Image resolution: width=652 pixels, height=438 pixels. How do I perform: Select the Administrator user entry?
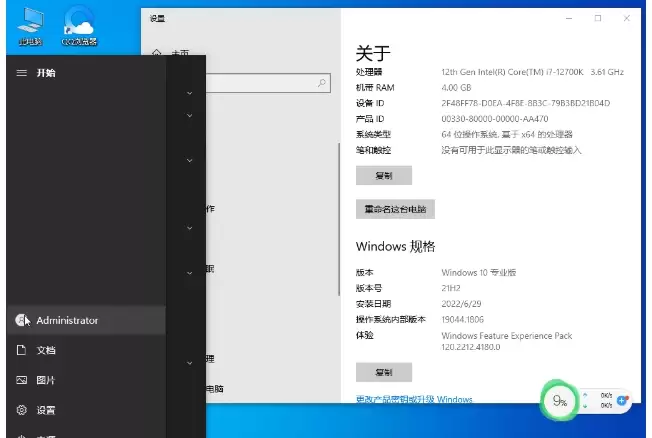86,320
